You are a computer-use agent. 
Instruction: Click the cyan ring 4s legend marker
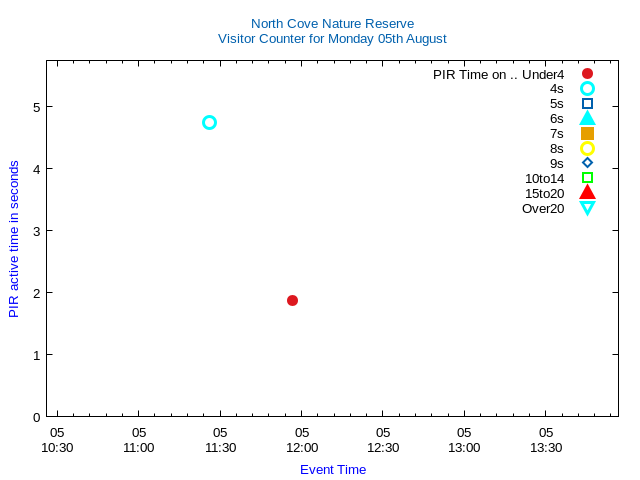pyautogui.click(x=587, y=89)
